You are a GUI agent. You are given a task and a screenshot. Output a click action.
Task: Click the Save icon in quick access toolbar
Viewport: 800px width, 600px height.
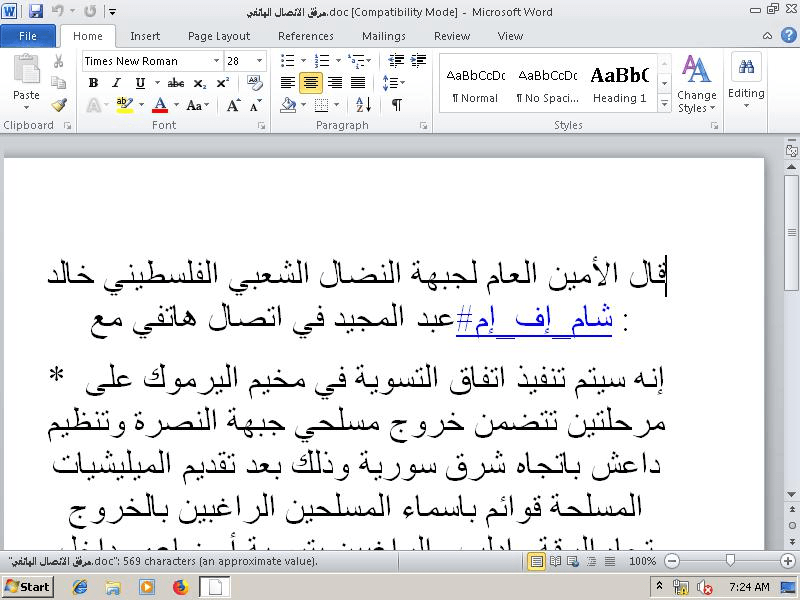click(x=36, y=11)
